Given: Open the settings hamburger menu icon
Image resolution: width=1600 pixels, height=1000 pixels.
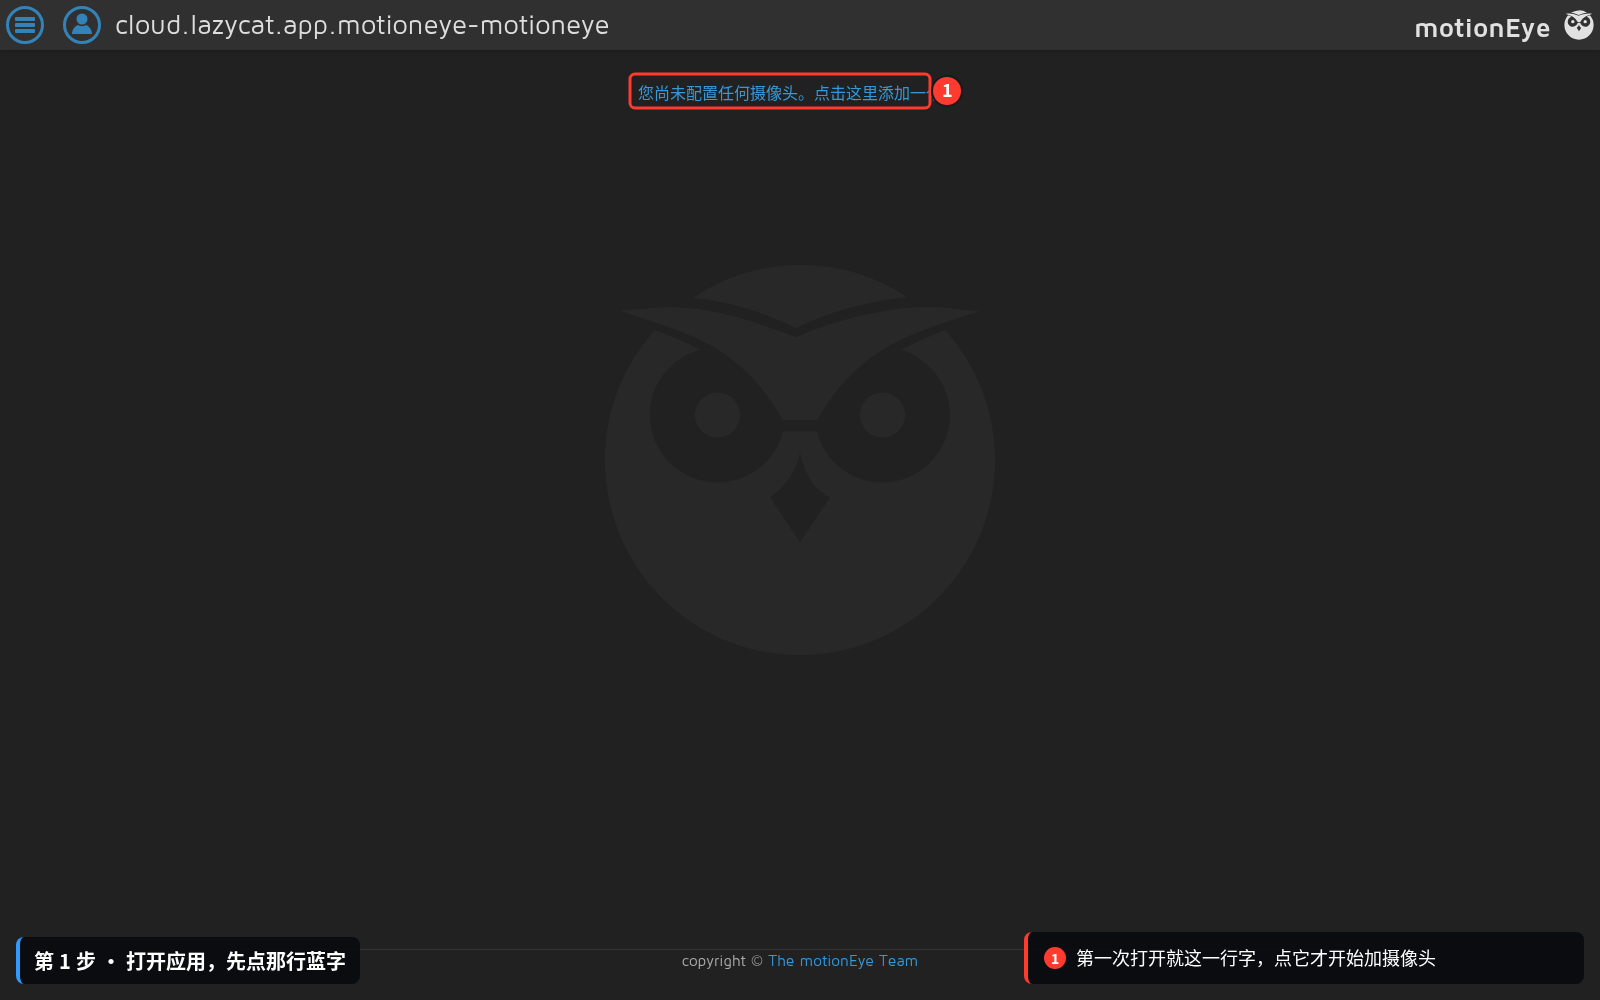Looking at the screenshot, I should point(25,25).
